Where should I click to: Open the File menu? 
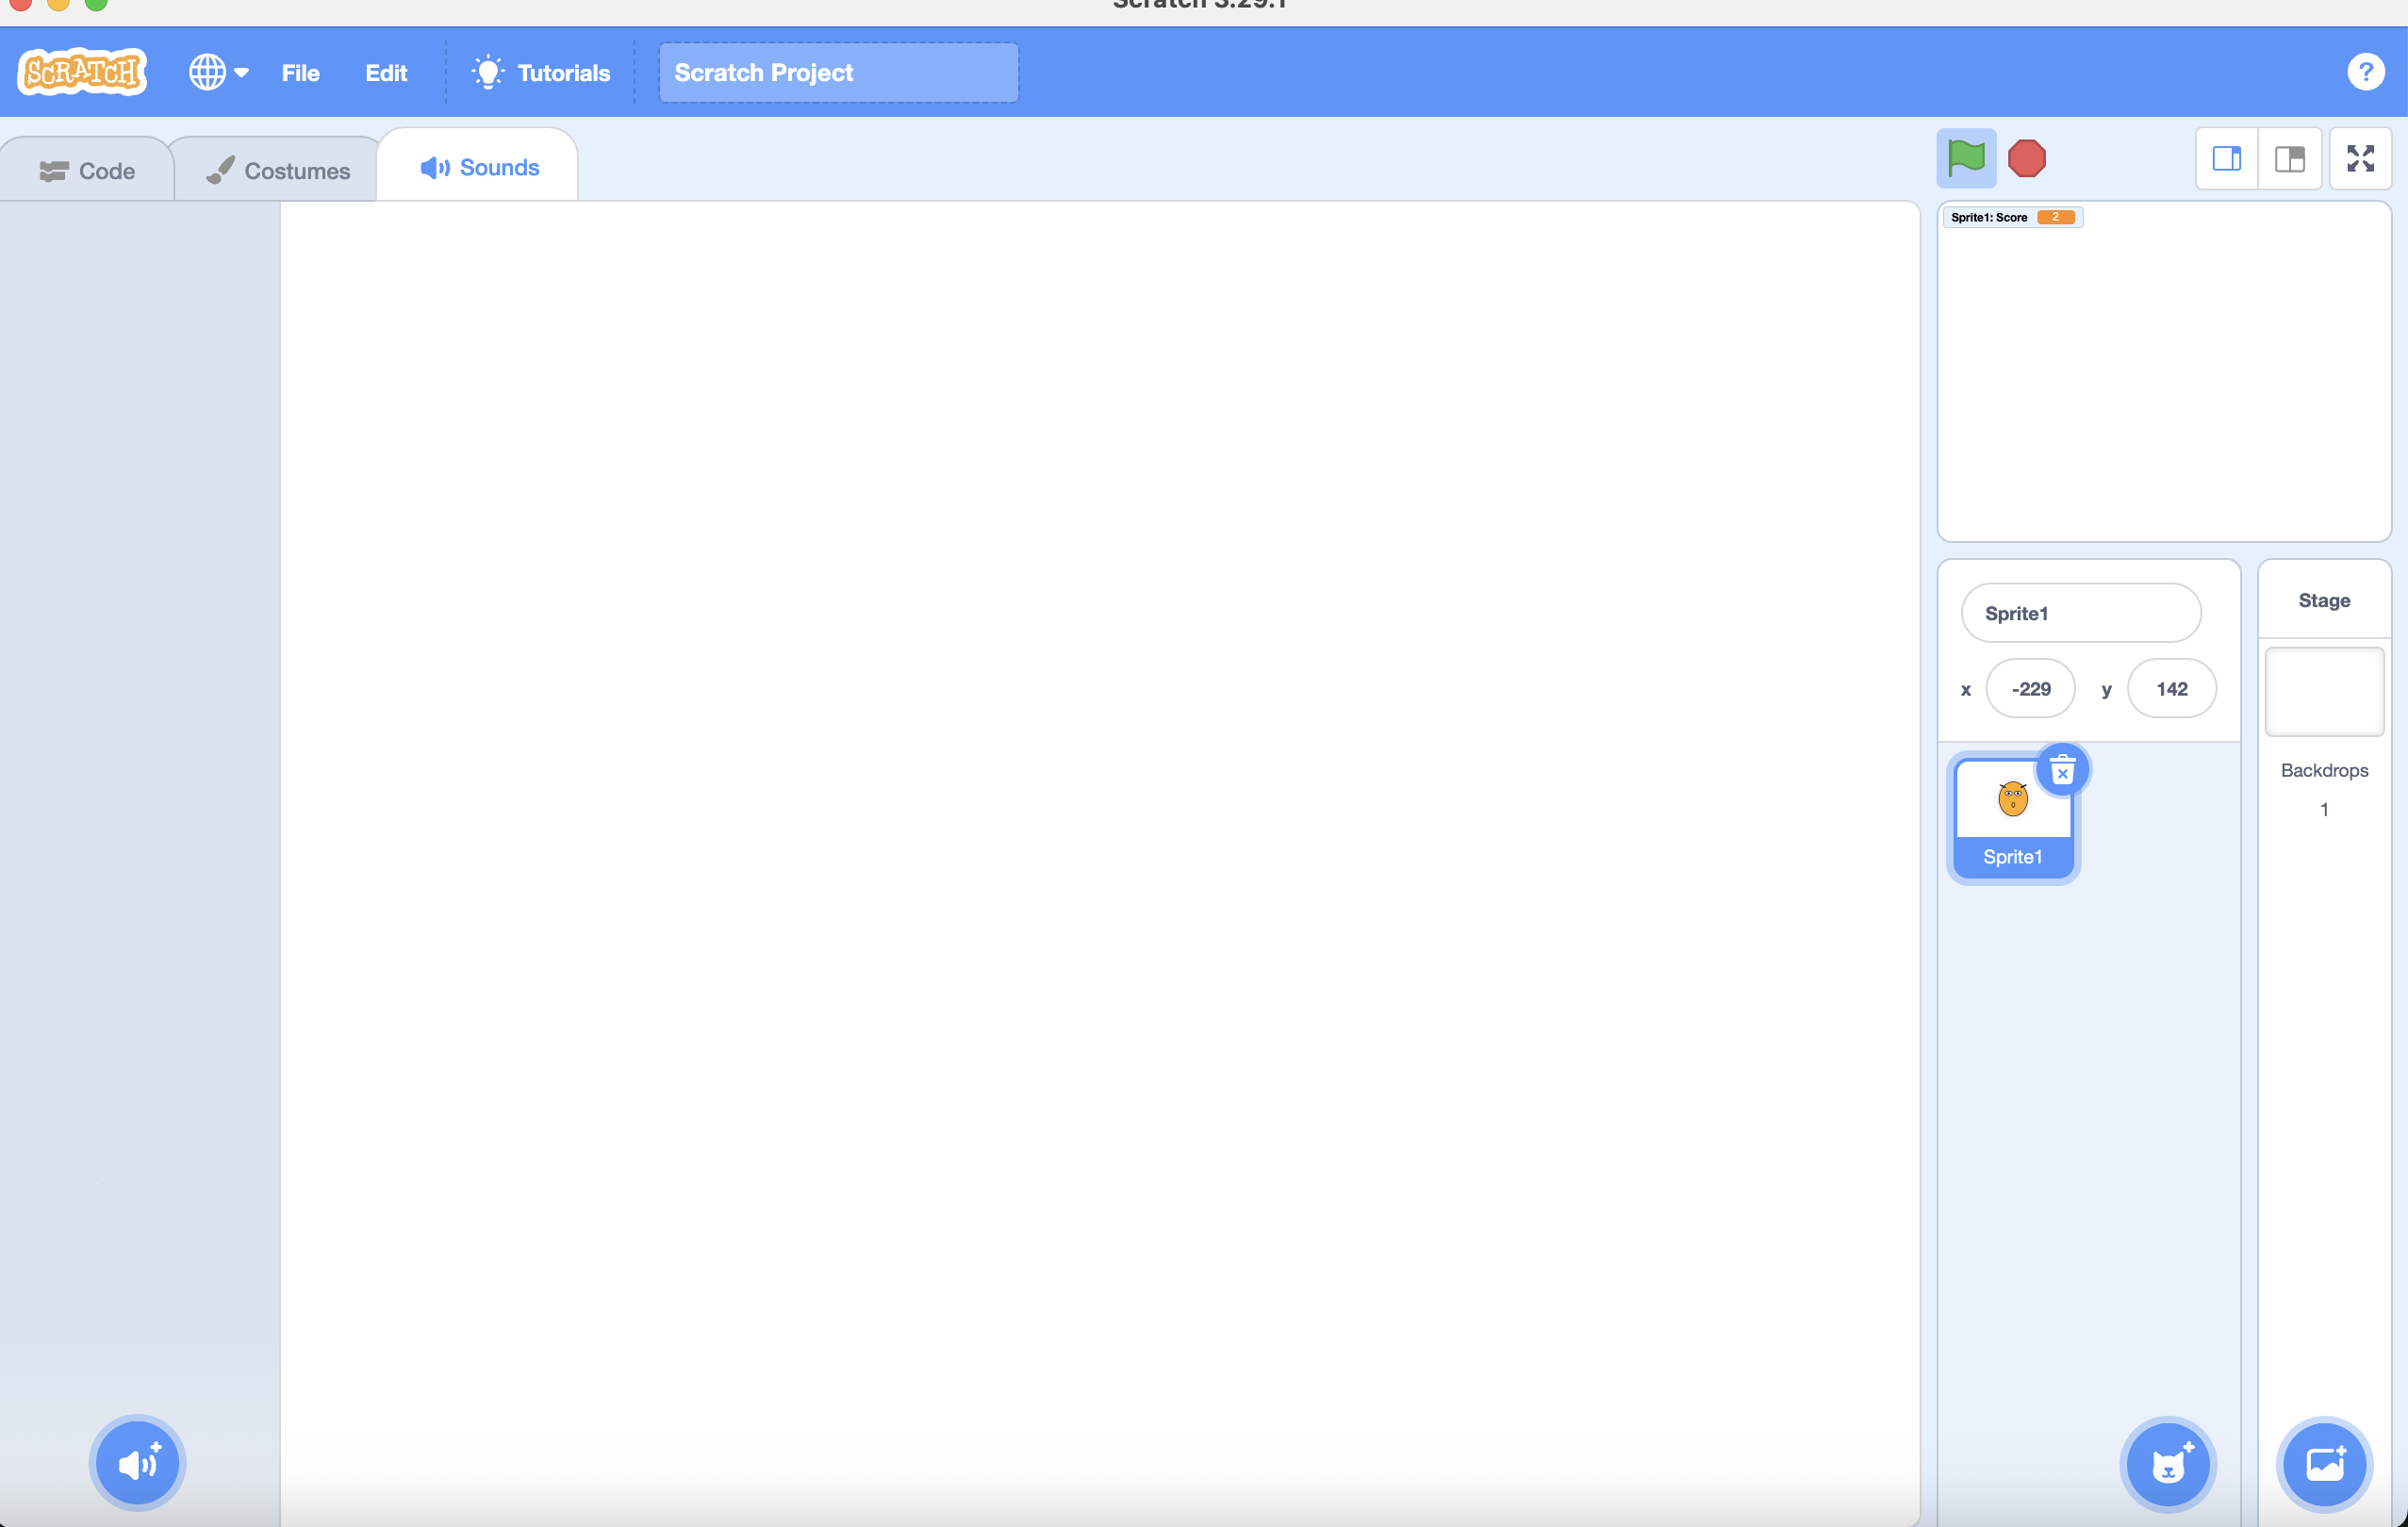tap(300, 72)
